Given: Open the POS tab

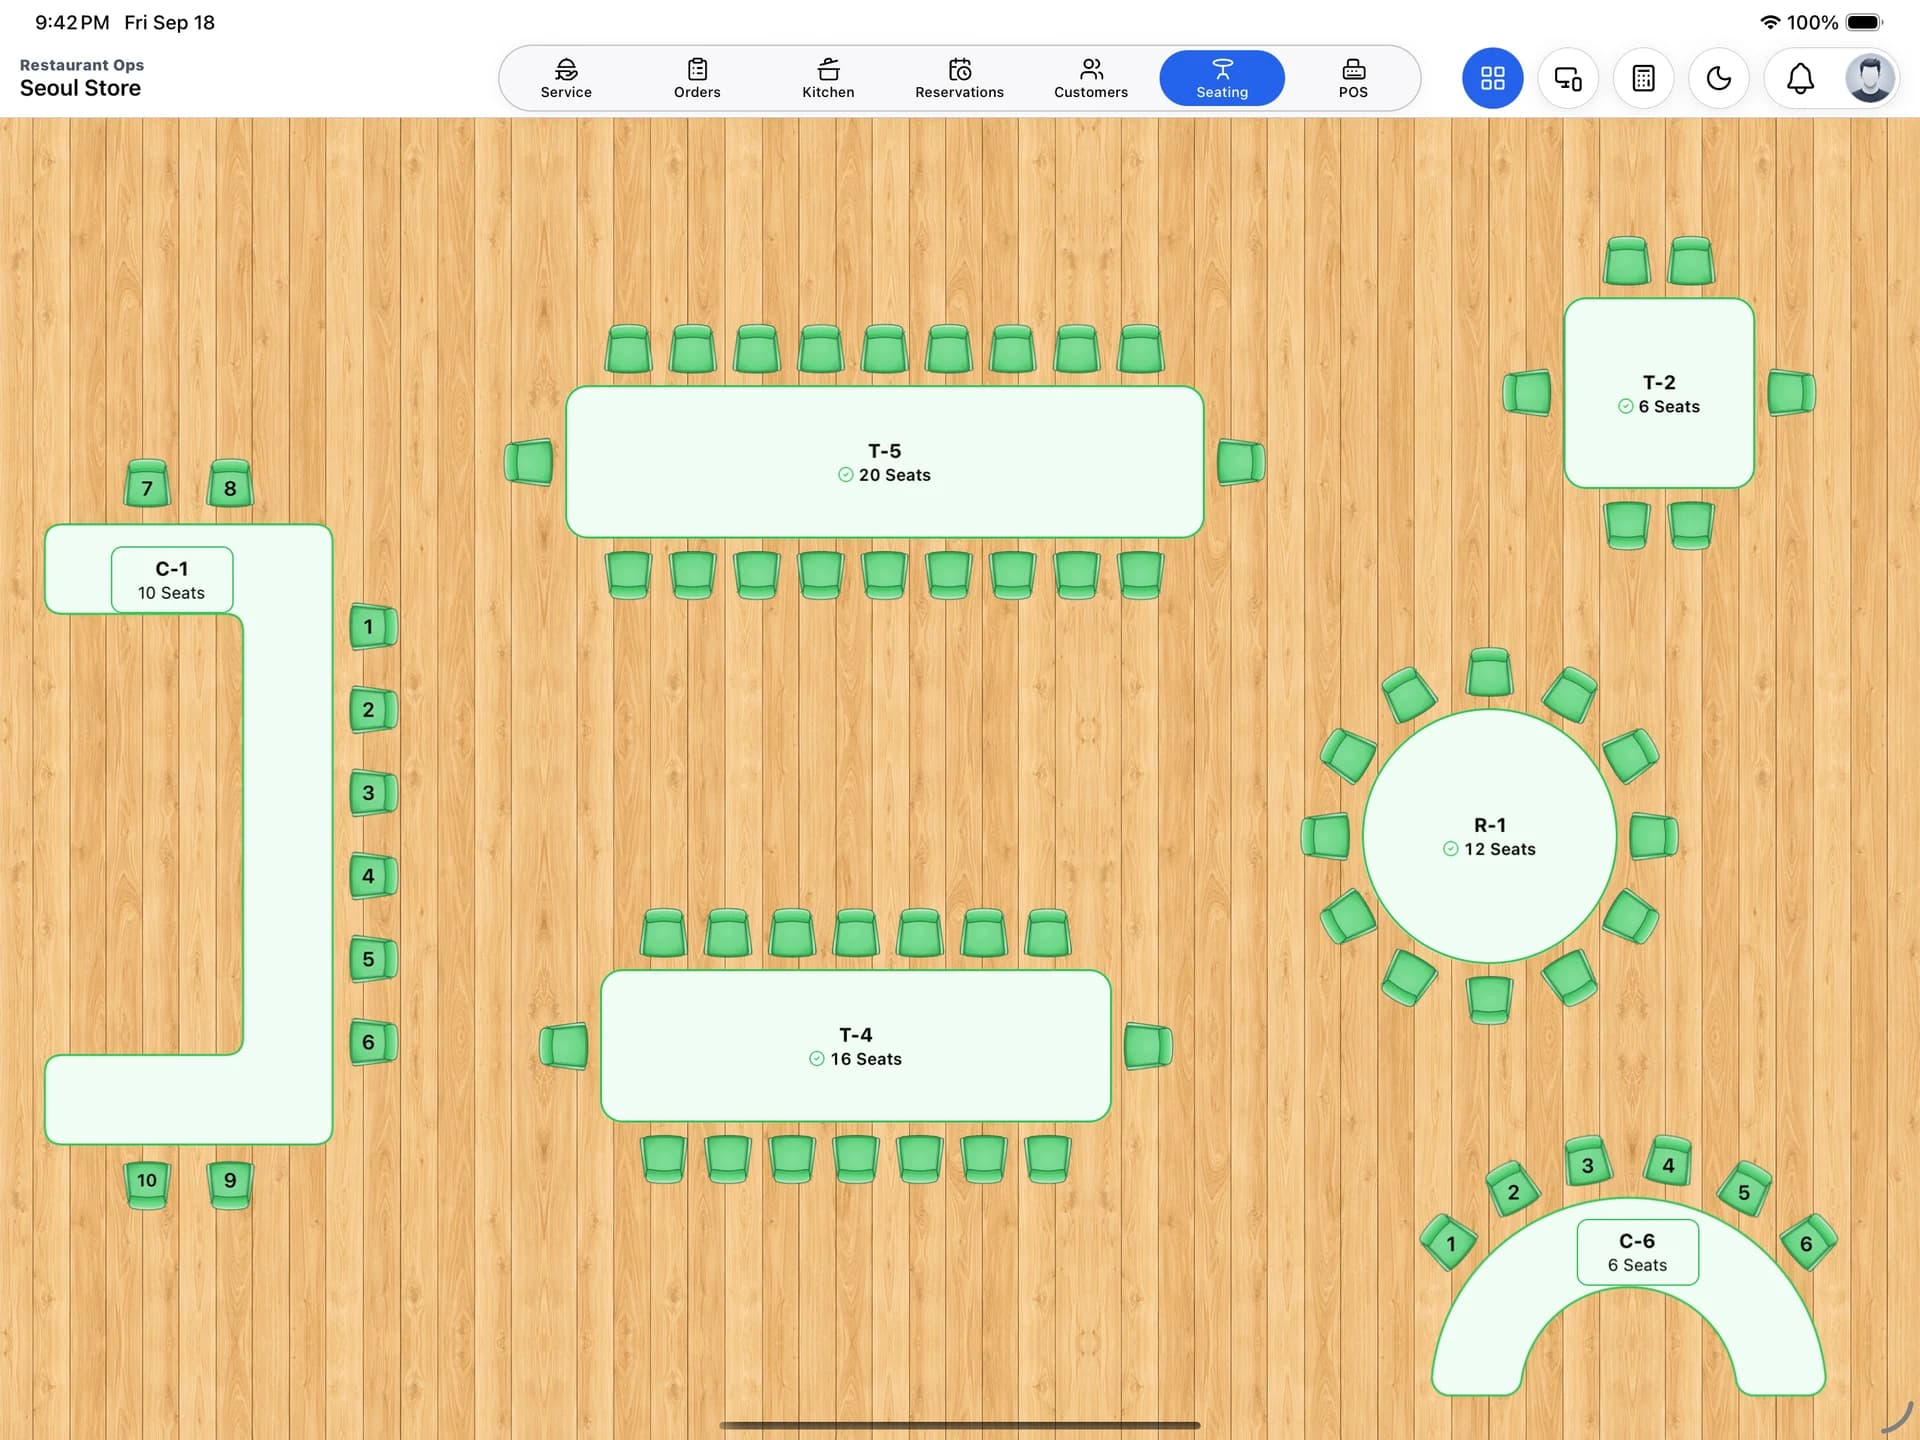Looking at the screenshot, I should (x=1353, y=78).
